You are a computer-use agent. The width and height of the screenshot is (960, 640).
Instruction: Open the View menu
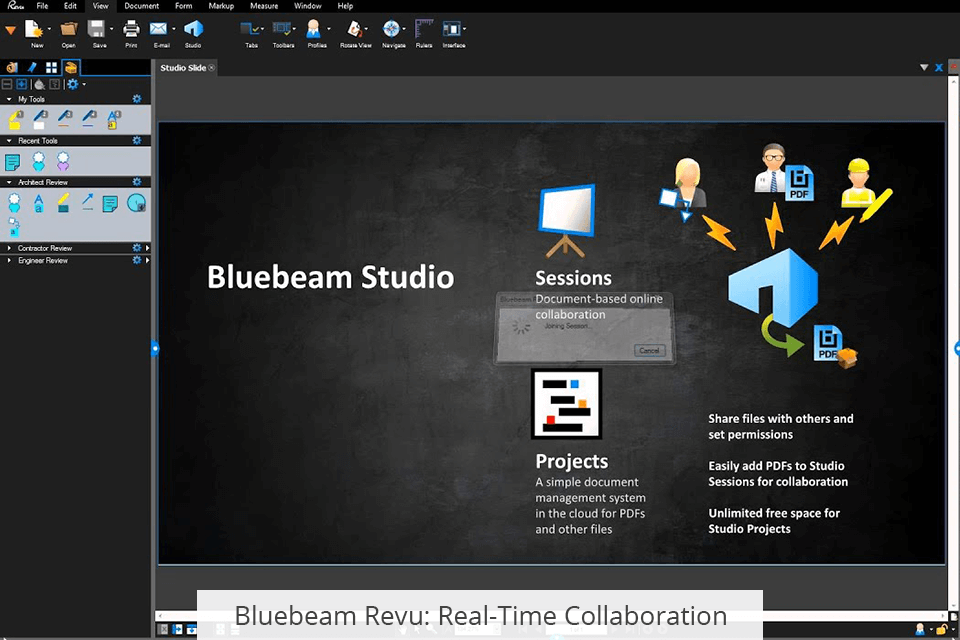(x=100, y=6)
